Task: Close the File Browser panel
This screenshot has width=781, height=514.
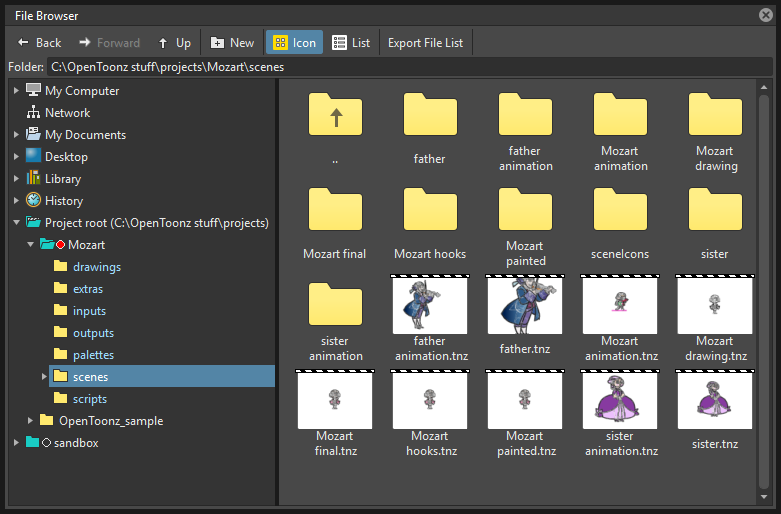Action: point(766,15)
